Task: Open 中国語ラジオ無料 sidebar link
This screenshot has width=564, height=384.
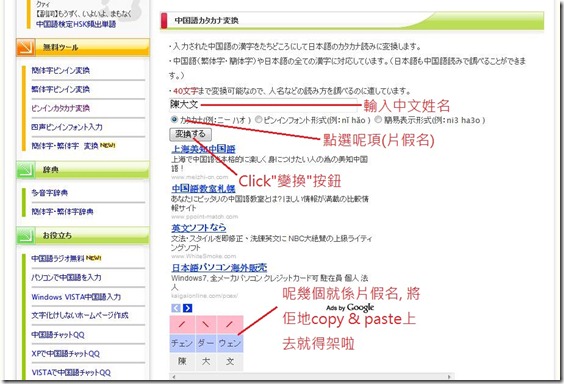Action: (58, 258)
